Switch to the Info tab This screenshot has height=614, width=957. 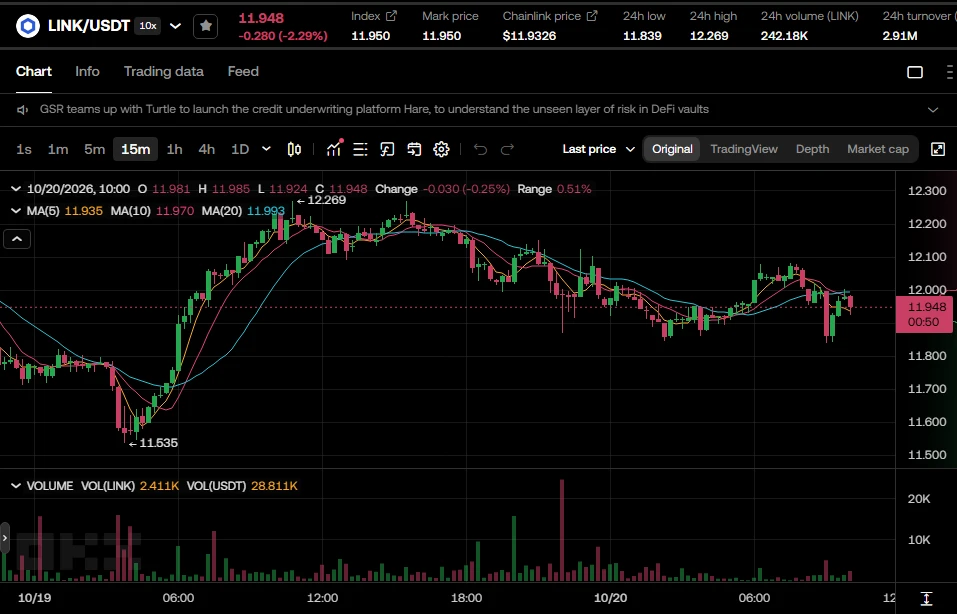[87, 71]
